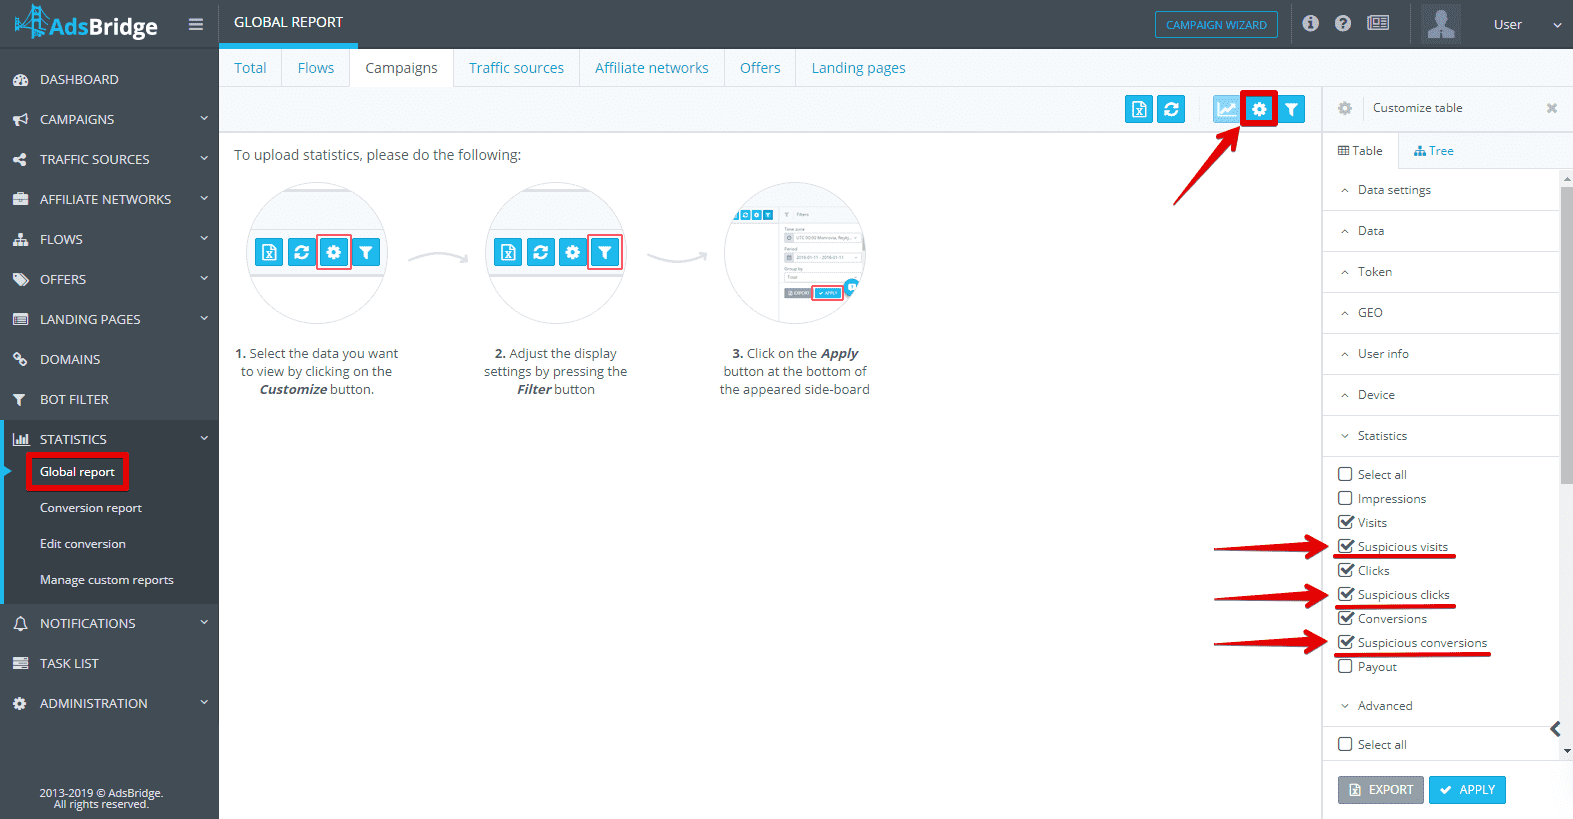Check Select all under Advanced

[x=1345, y=744]
